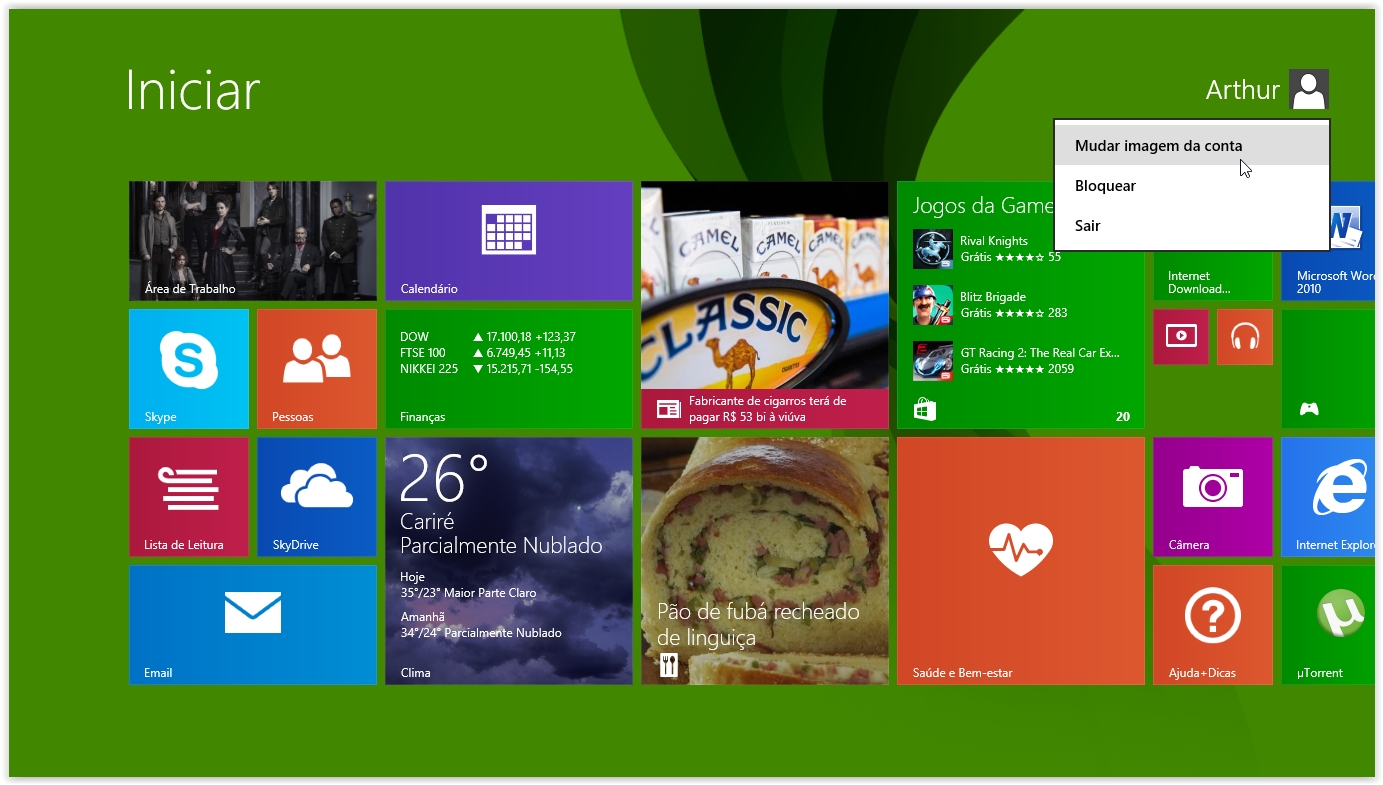Open the Microsoft Word 2010 tile
1383x785 pixels.
tap(1328, 275)
